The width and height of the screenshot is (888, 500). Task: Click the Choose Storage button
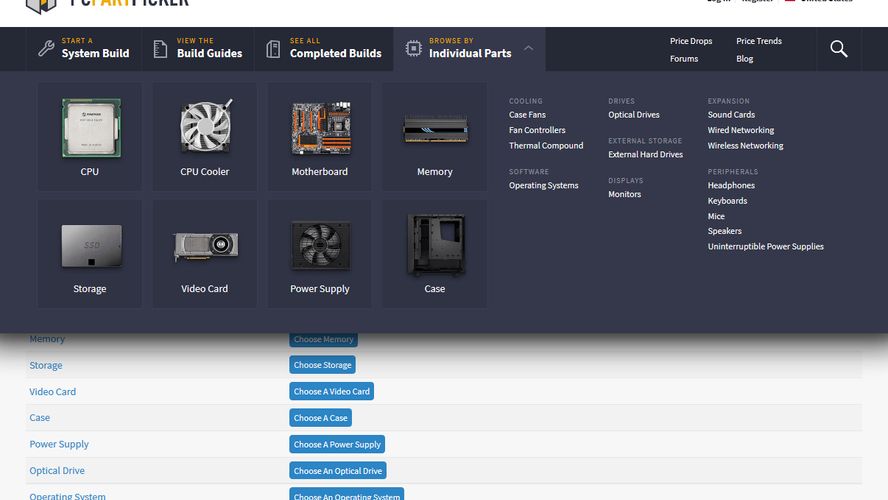coord(322,365)
